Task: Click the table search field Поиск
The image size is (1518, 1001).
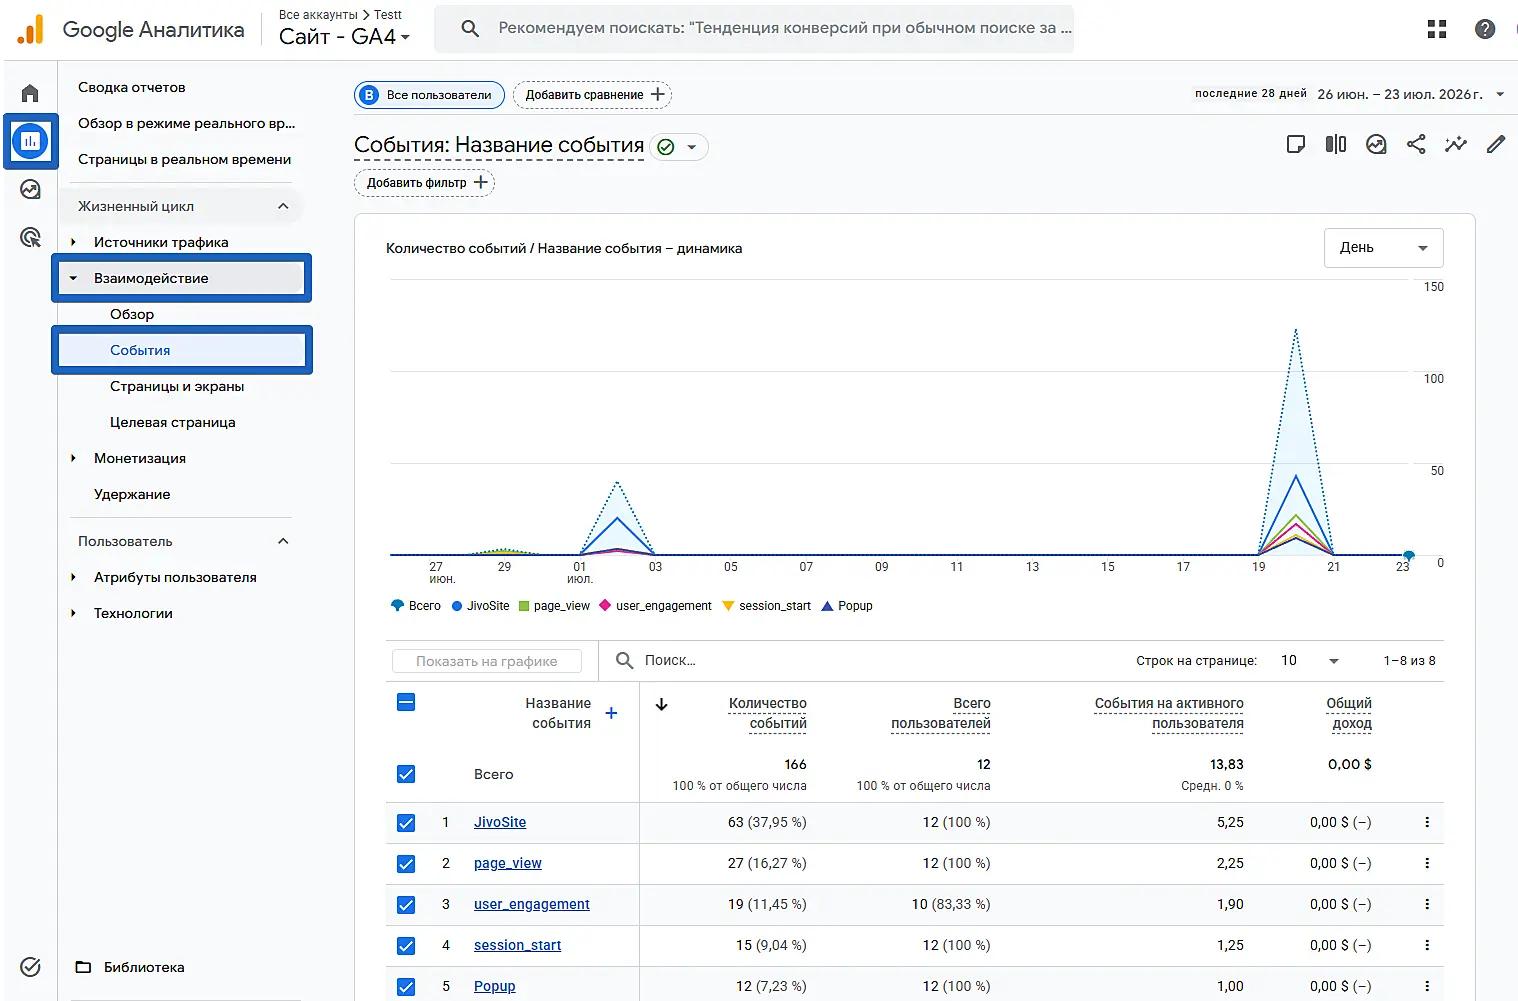Action: click(x=860, y=660)
